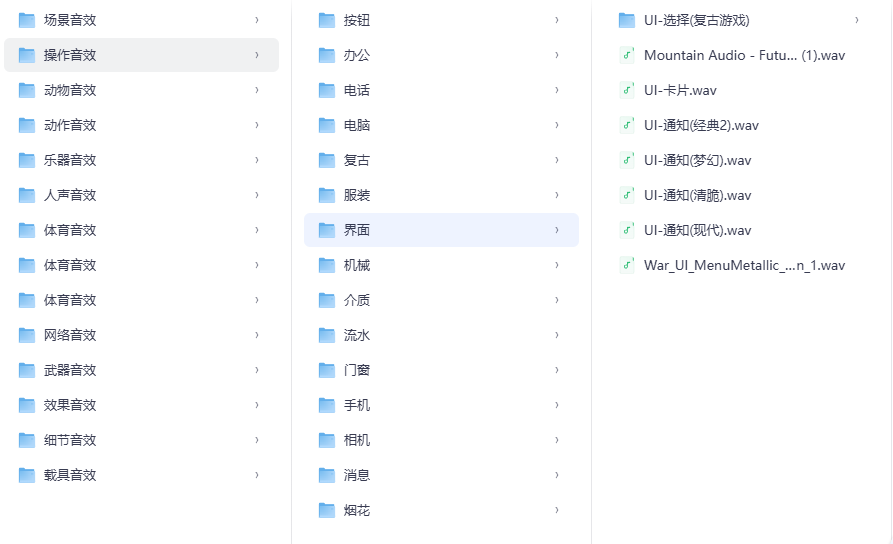The height and width of the screenshot is (544, 893).
Task: Expand the UI-选择(复古游戏) folder chevron
Action: coord(857,20)
